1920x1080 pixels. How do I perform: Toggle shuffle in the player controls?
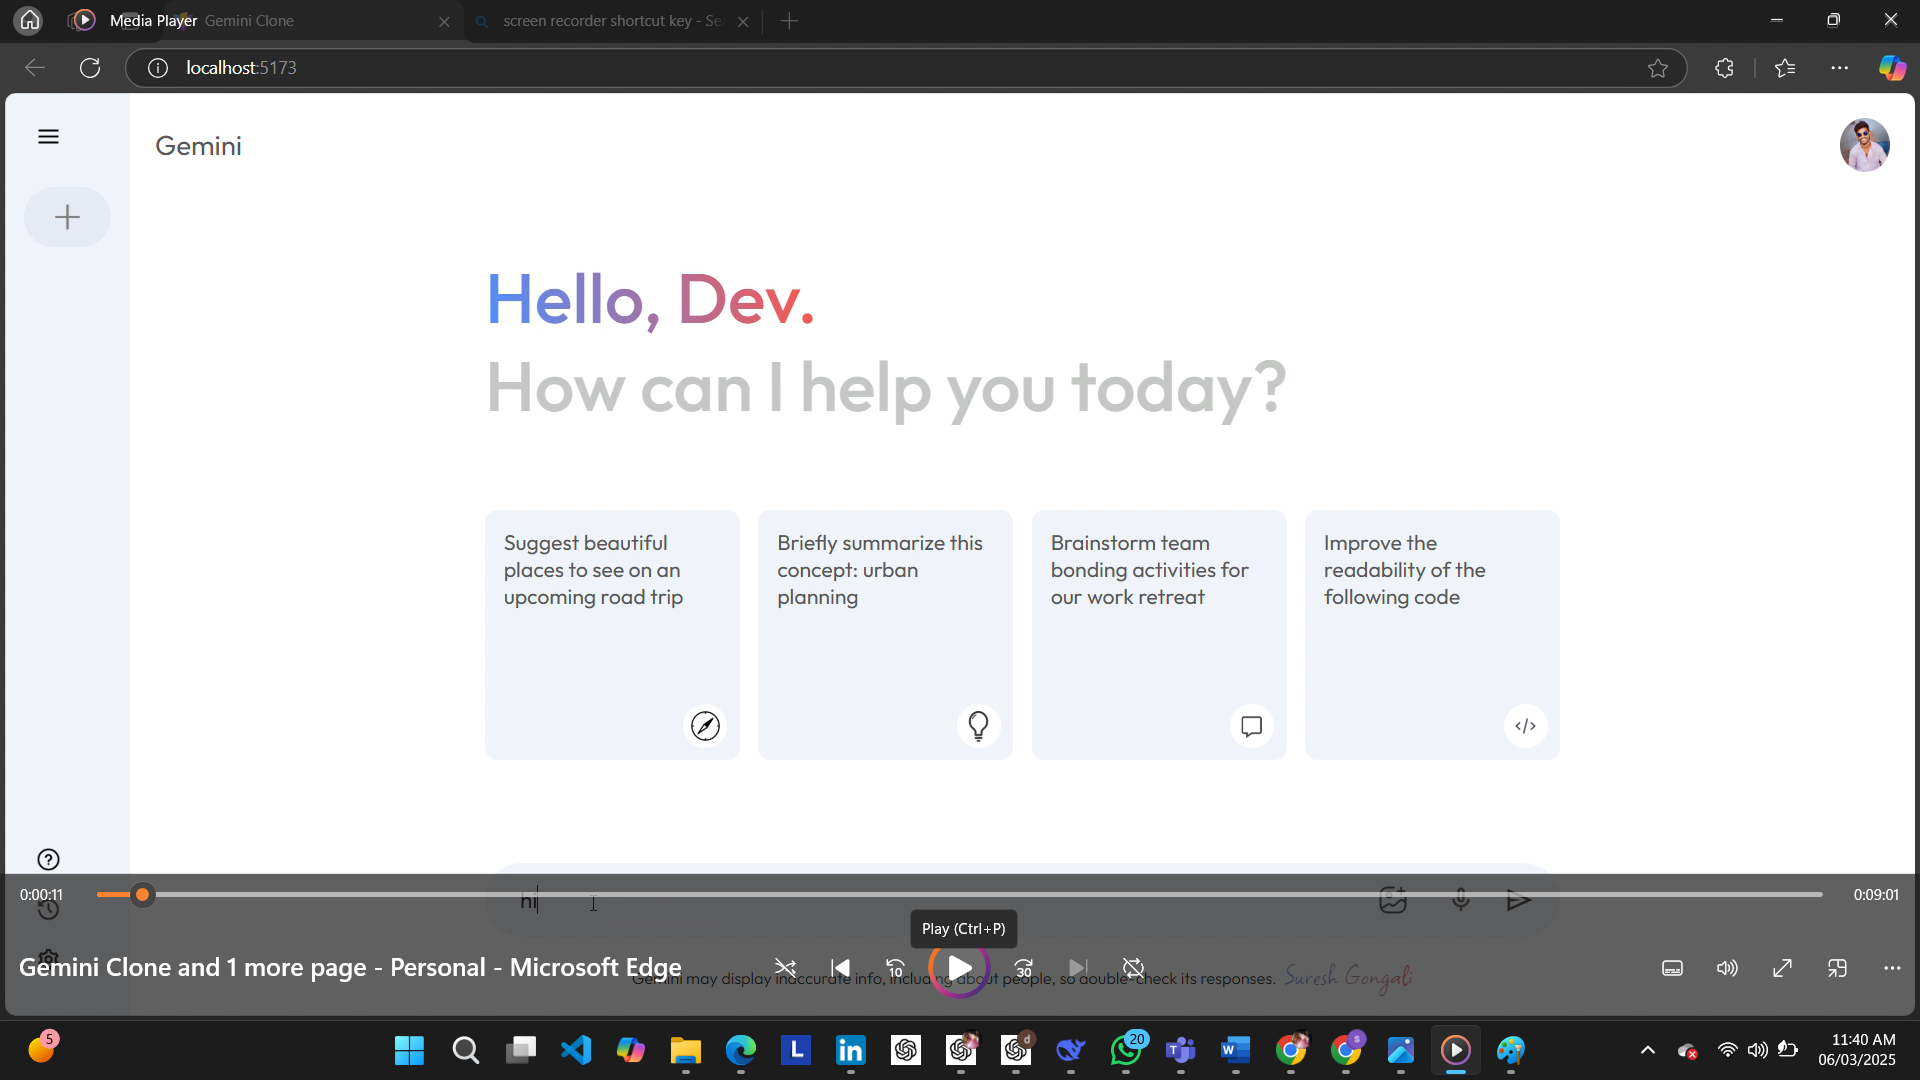[x=785, y=968]
